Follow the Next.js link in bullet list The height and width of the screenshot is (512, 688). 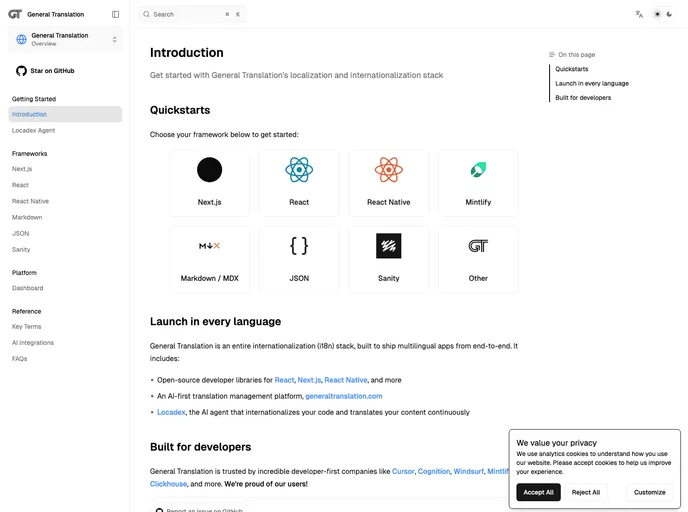pos(309,380)
